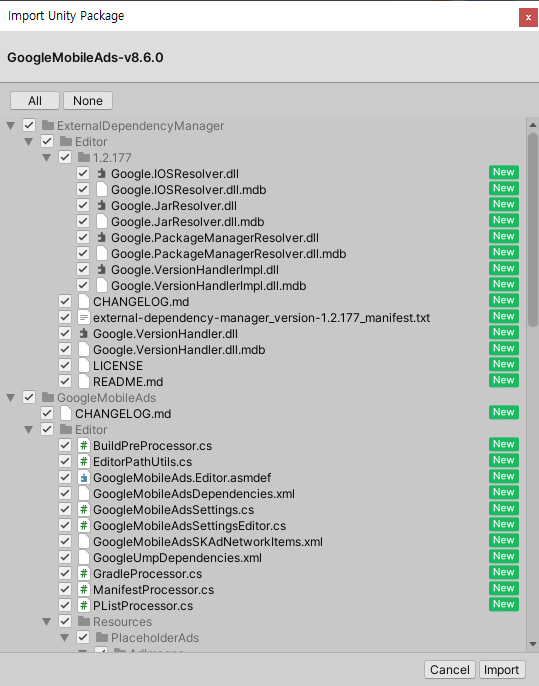Click the GoogleMobileAds folder icon
The image size is (539, 686).
[x=48, y=398]
